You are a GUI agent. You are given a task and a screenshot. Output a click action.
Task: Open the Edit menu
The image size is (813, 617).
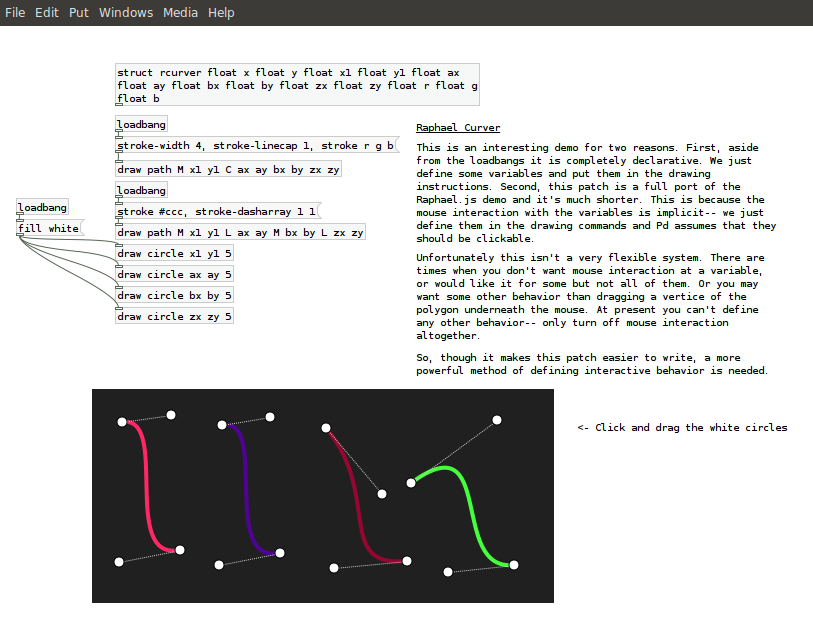47,13
